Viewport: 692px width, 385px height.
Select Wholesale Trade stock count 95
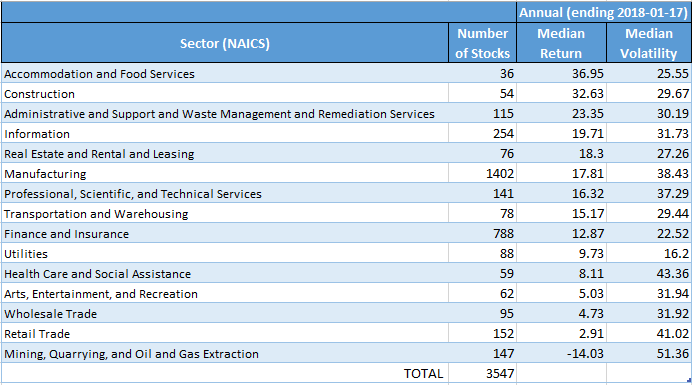[x=482, y=313]
